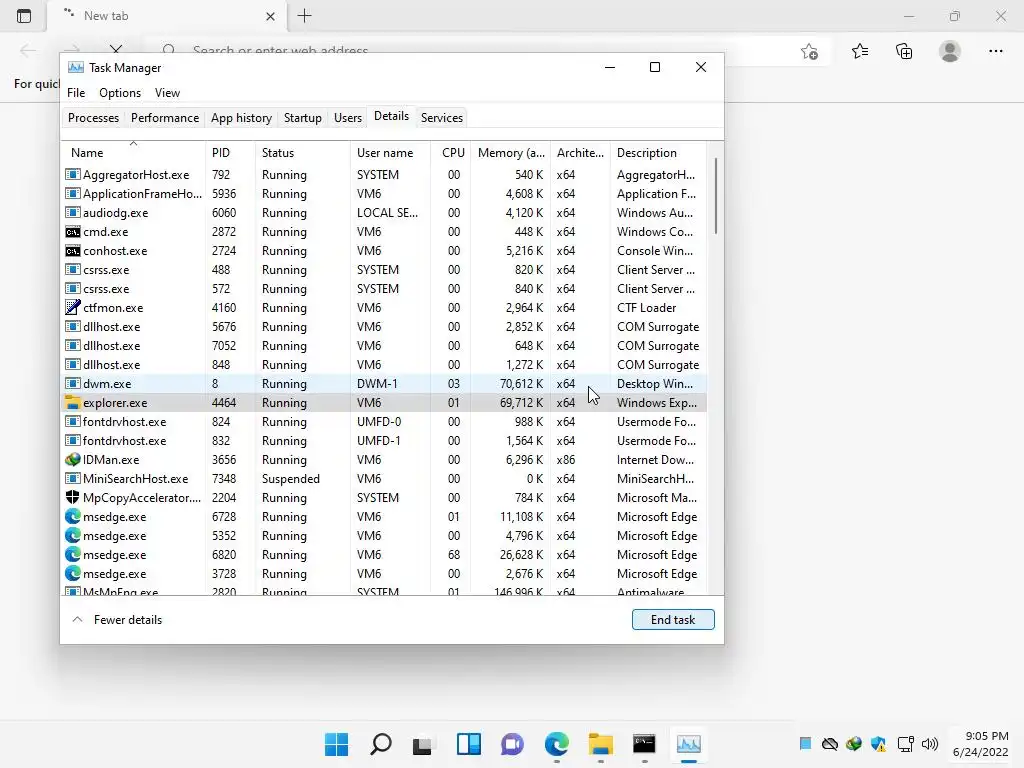The width and height of the screenshot is (1024, 768).
Task: Click End task button
Action: coord(673,620)
